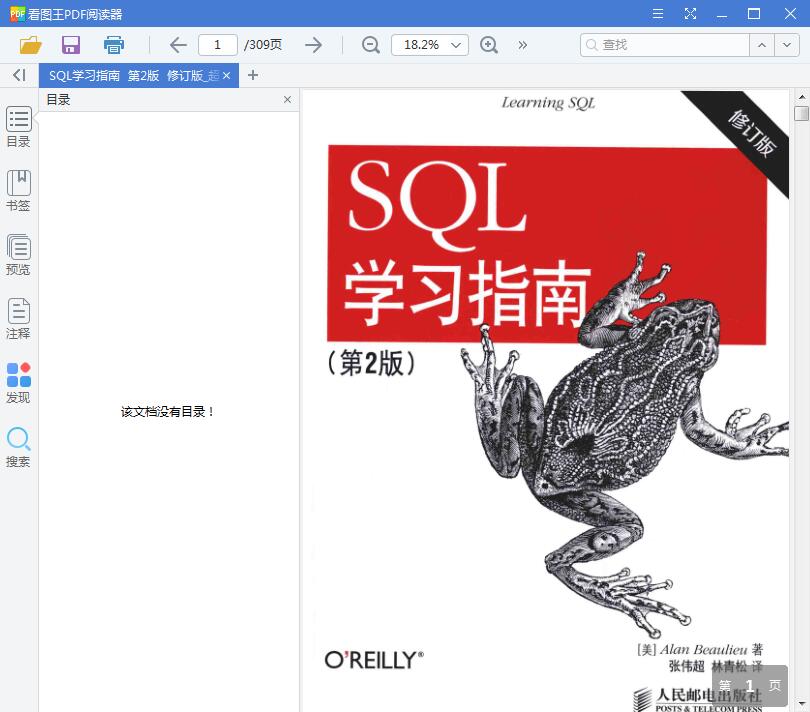The image size is (810, 712).
Task: Click the 查找 search input field
Action: coord(665,45)
